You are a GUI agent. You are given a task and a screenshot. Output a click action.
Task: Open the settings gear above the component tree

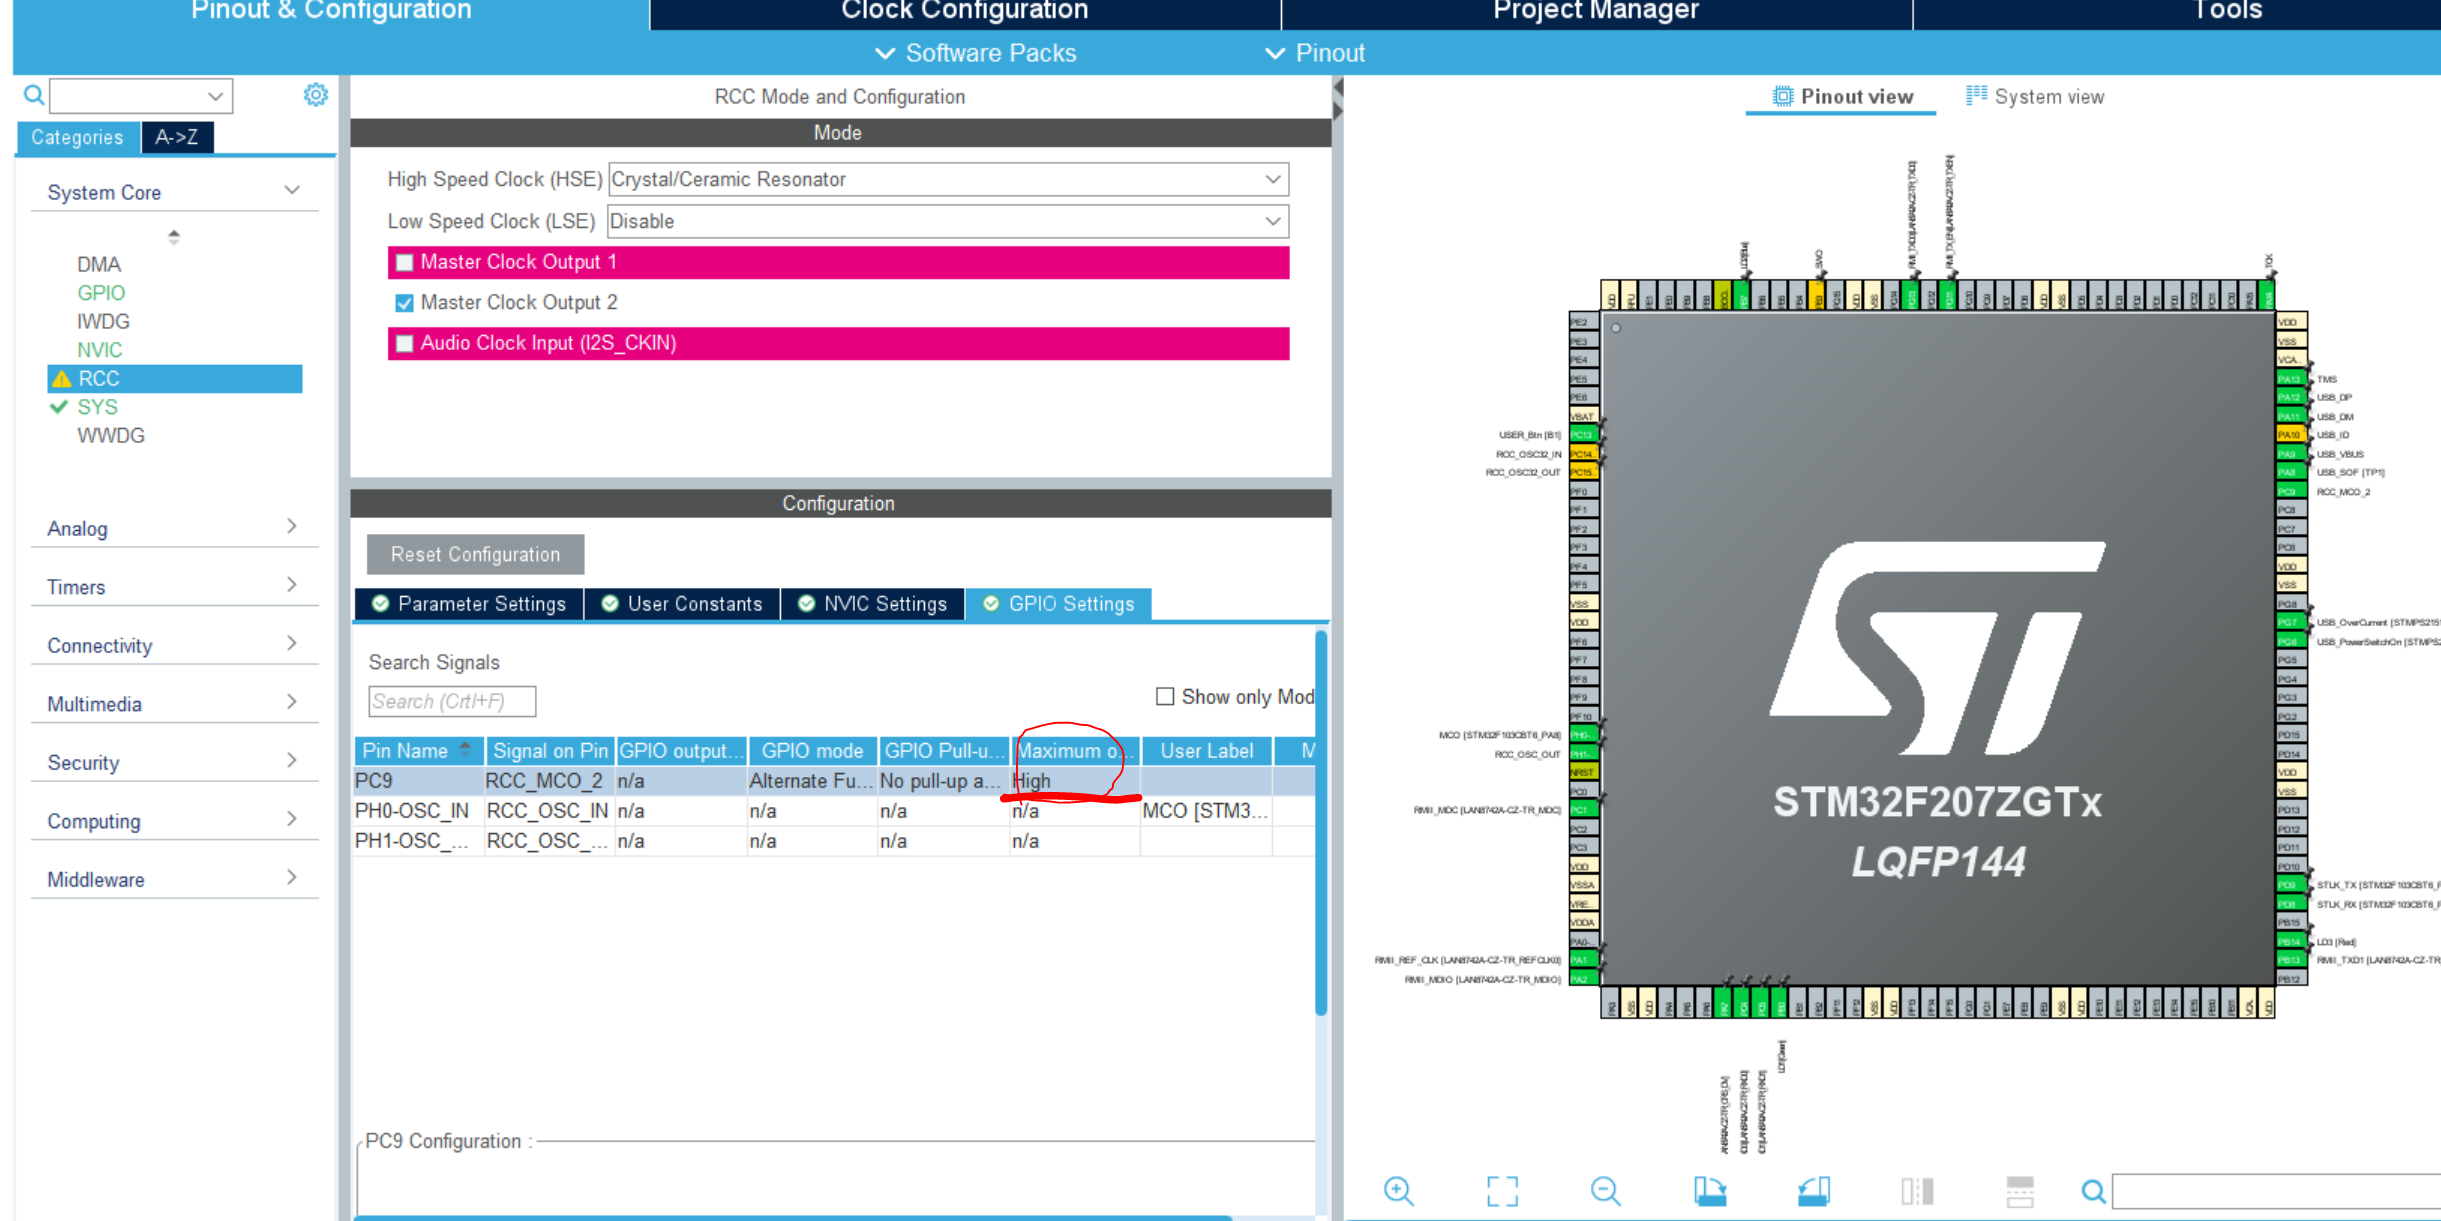pyautogui.click(x=315, y=94)
